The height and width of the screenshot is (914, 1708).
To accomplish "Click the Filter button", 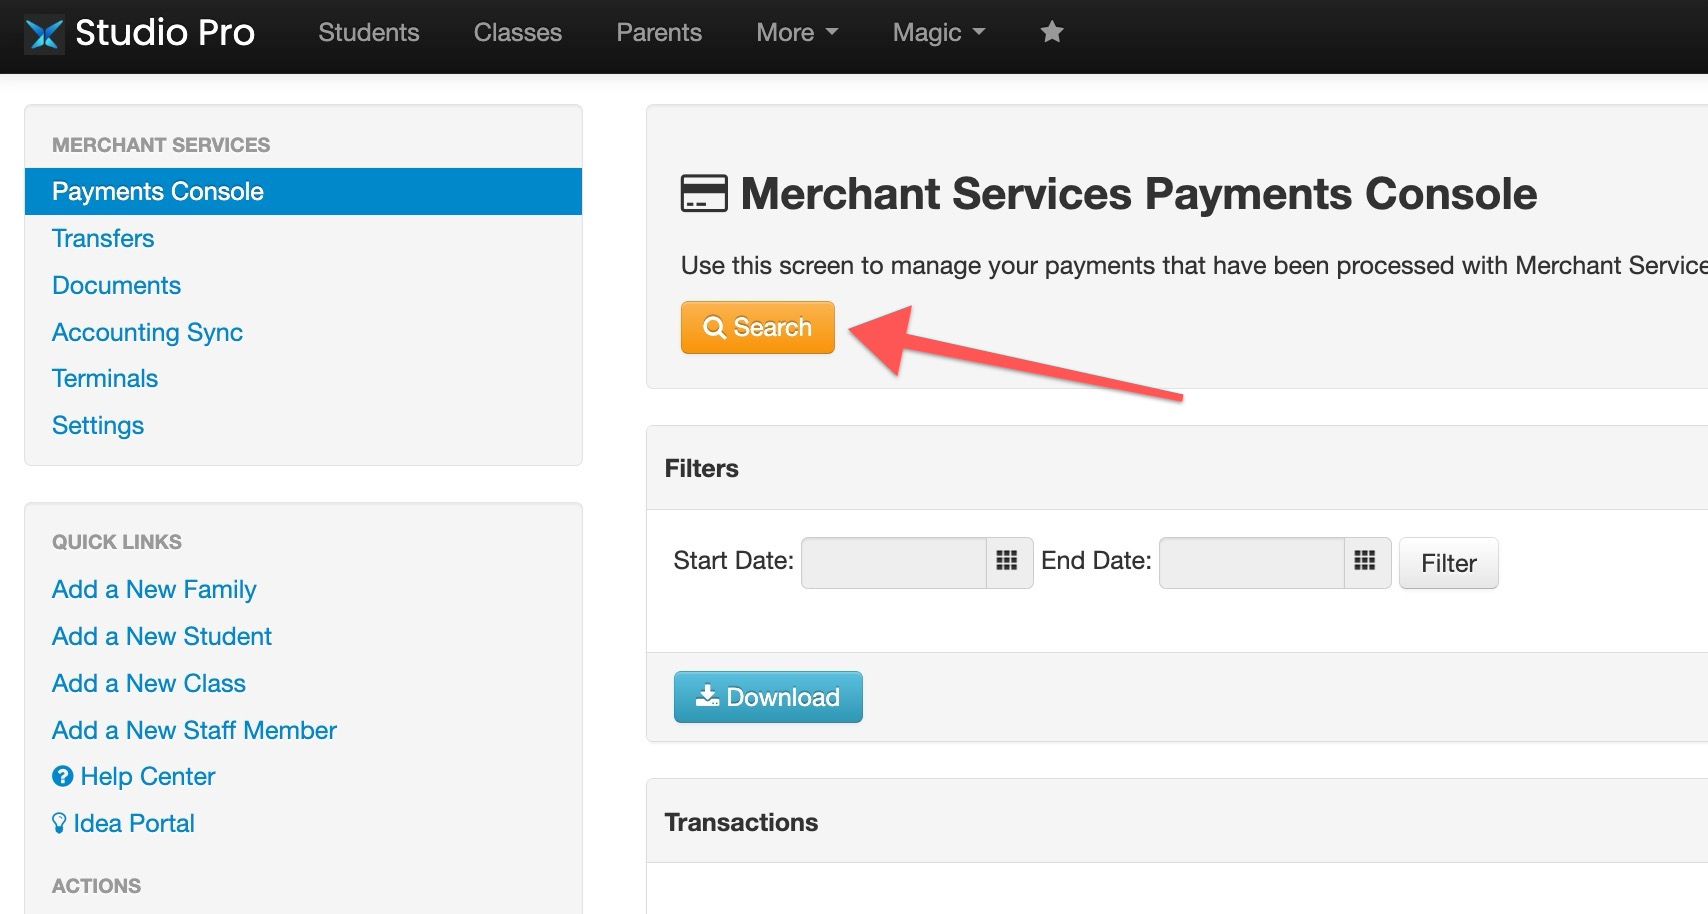I will pos(1448,563).
